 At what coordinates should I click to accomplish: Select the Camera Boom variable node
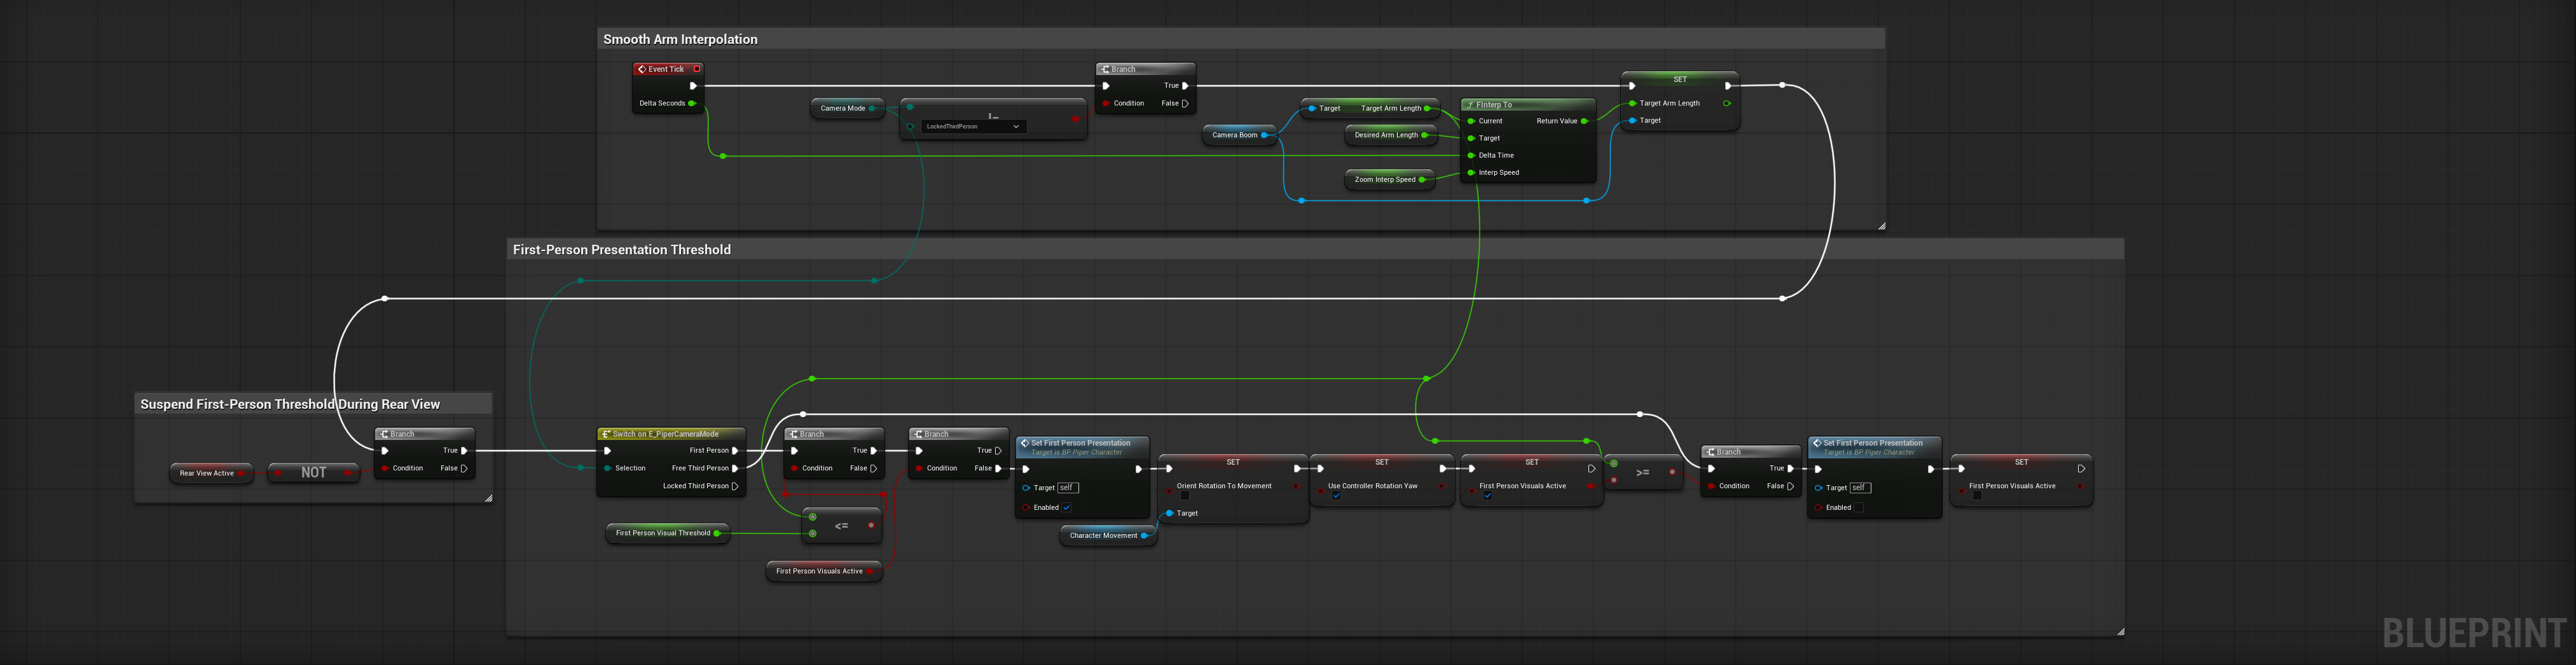(1239, 135)
